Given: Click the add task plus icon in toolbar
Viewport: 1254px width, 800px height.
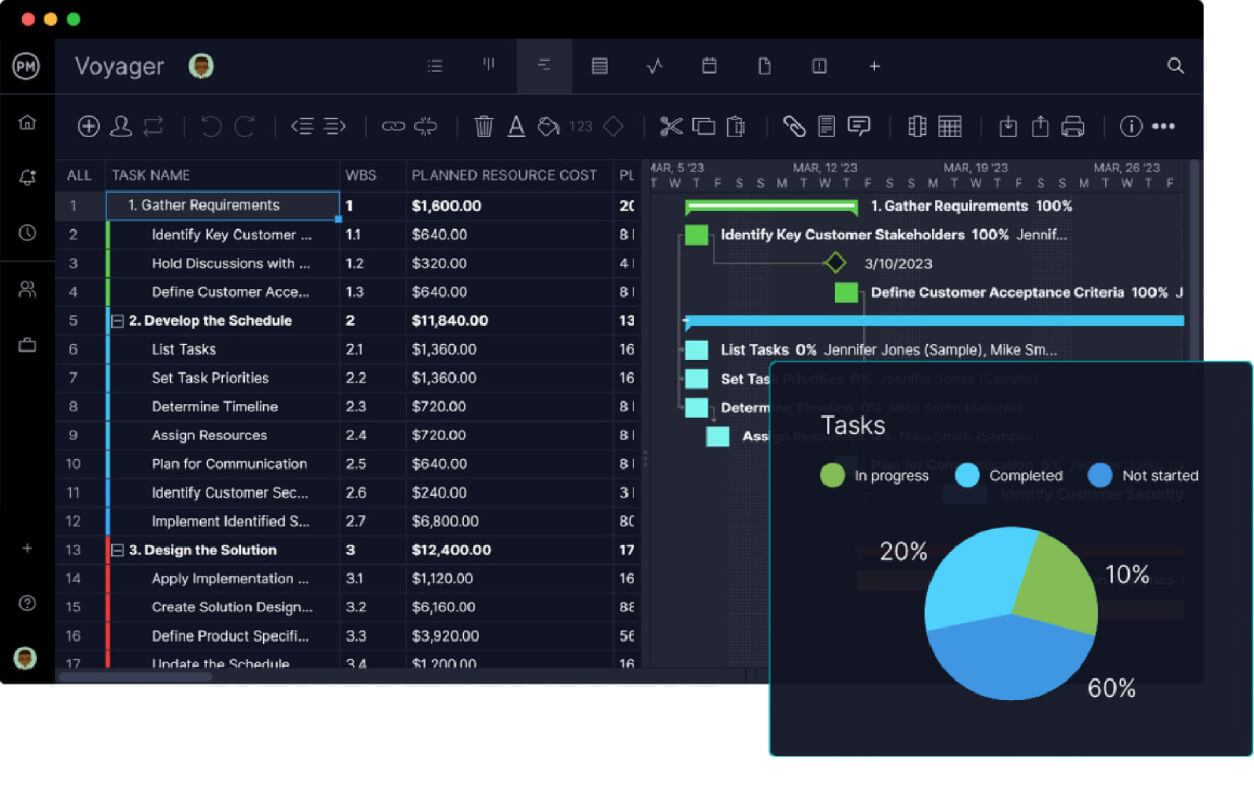Looking at the screenshot, I should pos(89,126).
